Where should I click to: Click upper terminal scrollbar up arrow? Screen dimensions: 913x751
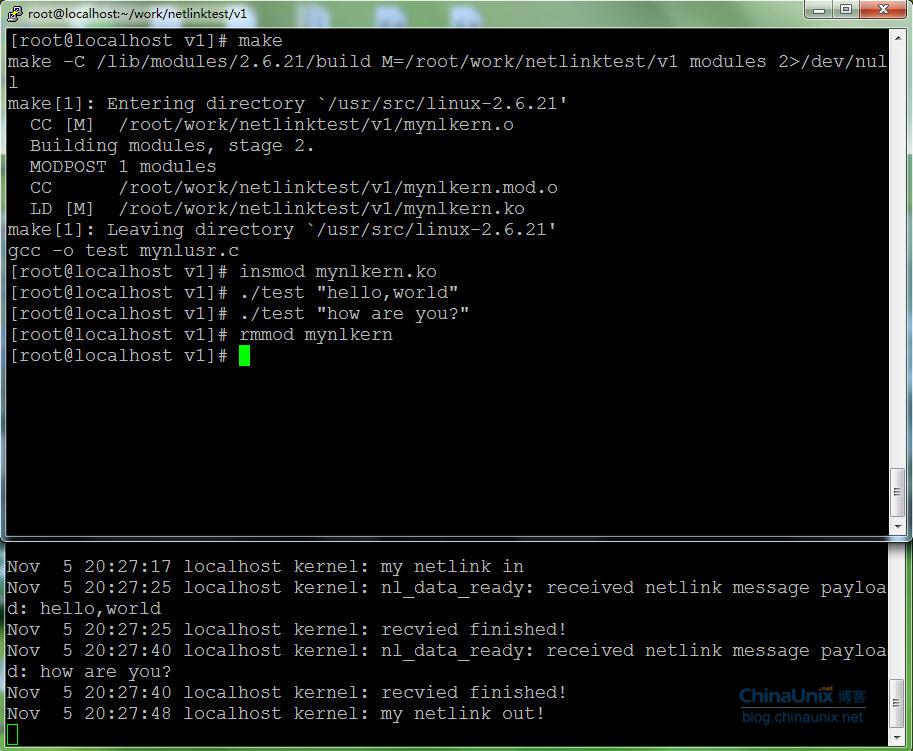pyautogui.click(x=898, y=37)
